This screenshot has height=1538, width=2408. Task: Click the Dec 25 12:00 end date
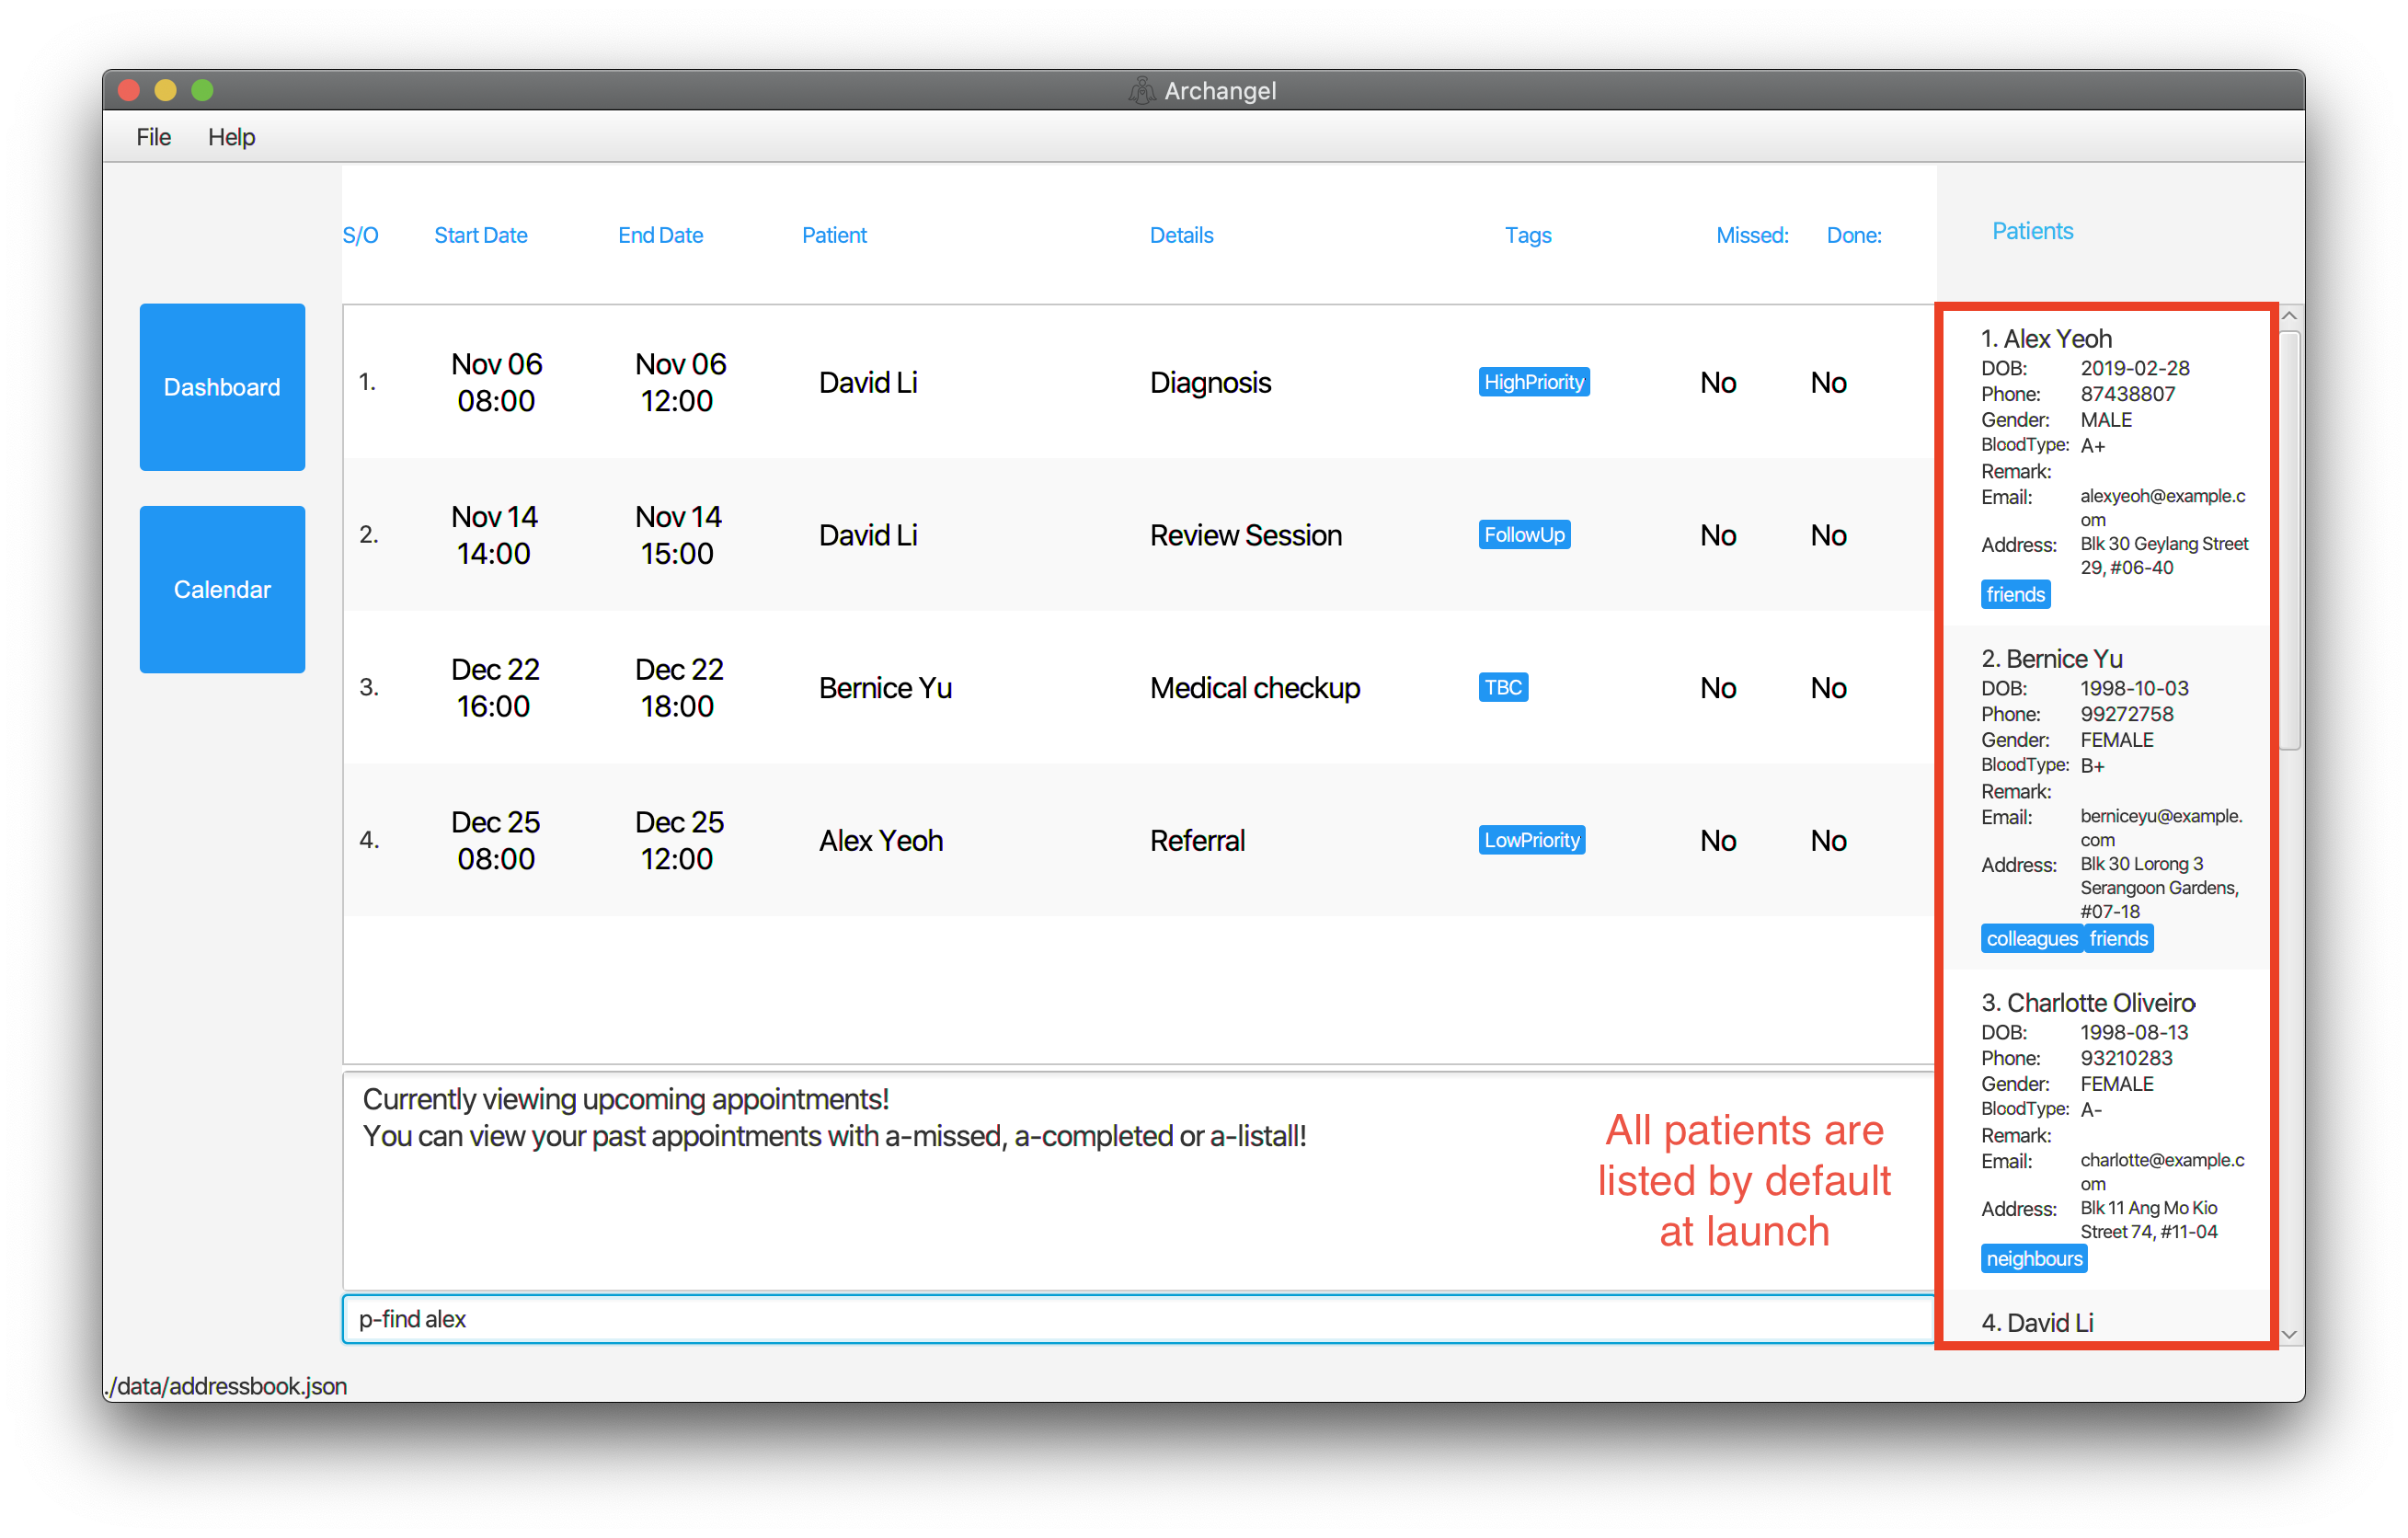coord(678,840)
